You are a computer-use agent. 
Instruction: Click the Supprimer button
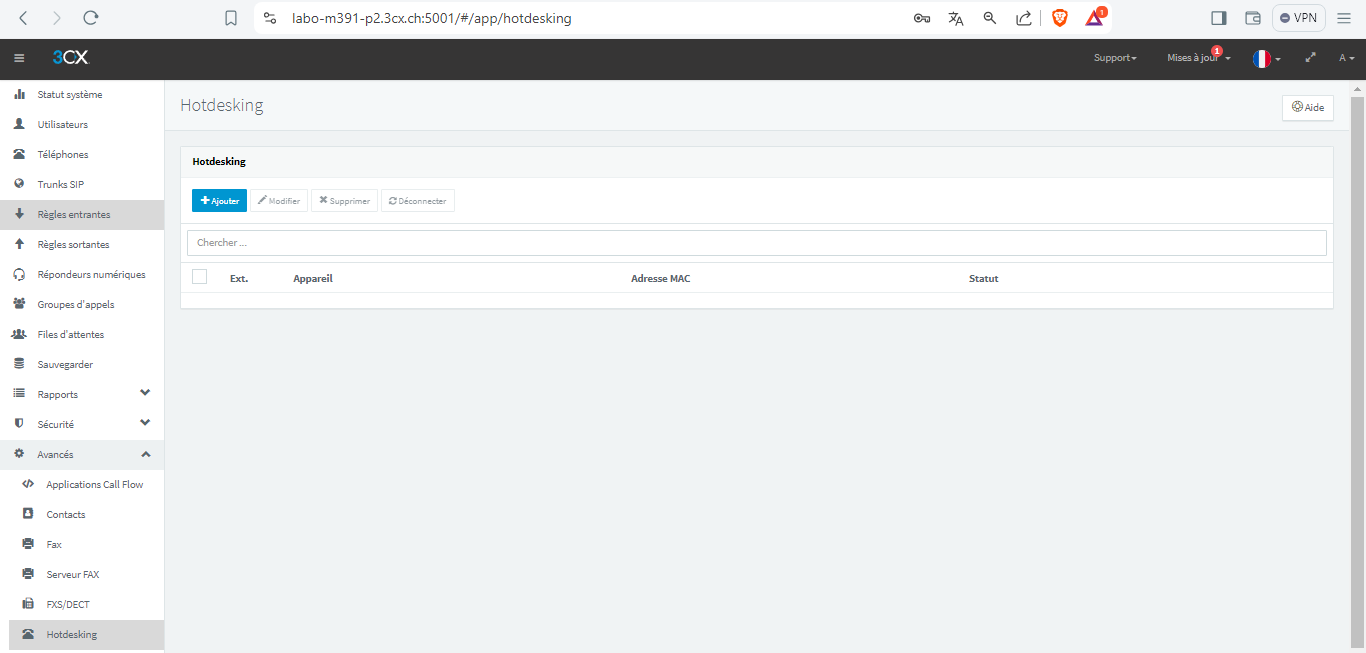point(344,201)
